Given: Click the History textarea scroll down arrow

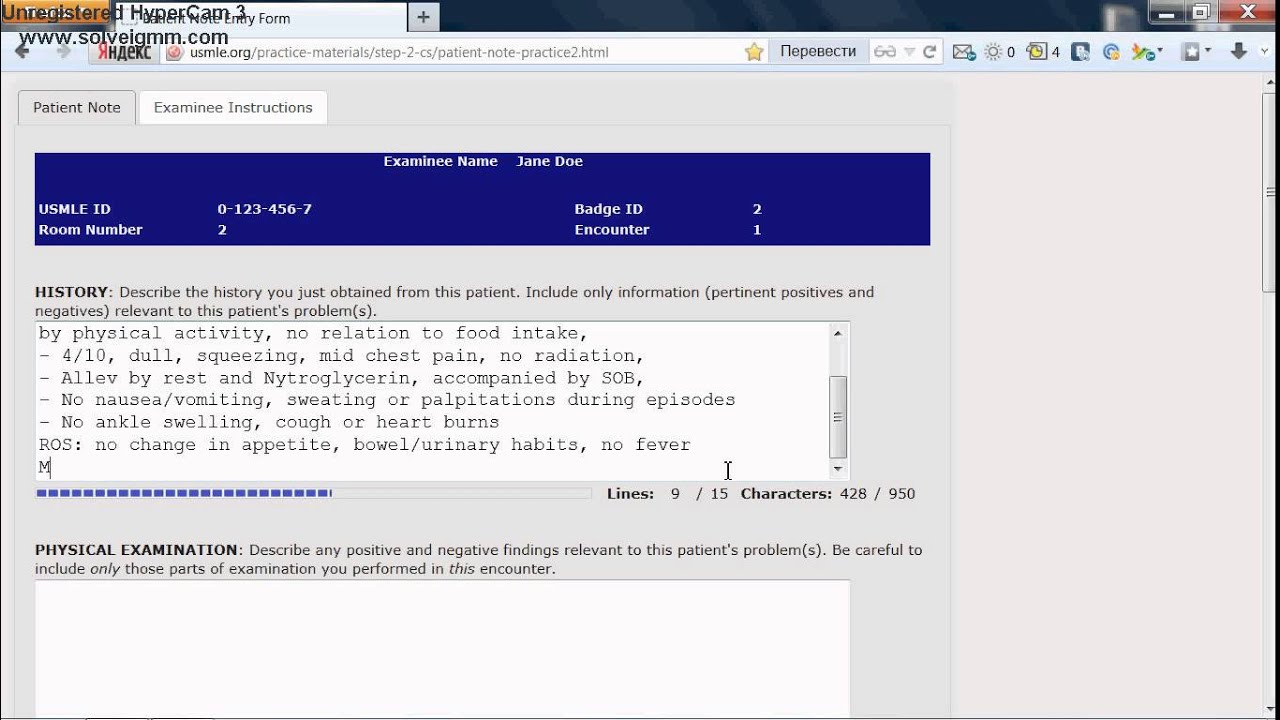Looking at the screenshot, I should pyautogui.click(x=838, y=468).
